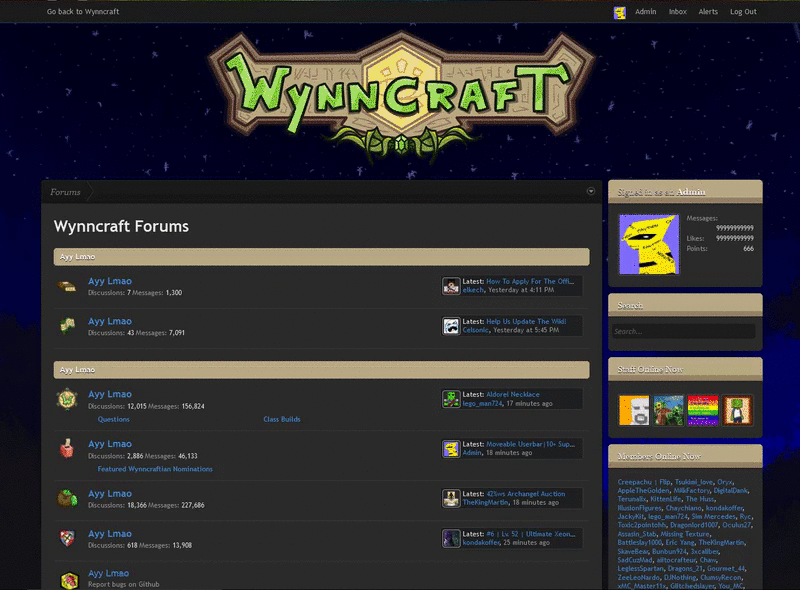Click avatar next to Aldorel Necklace latest post
Viewport: 800px width, 590px height.
tap(451, 399)
